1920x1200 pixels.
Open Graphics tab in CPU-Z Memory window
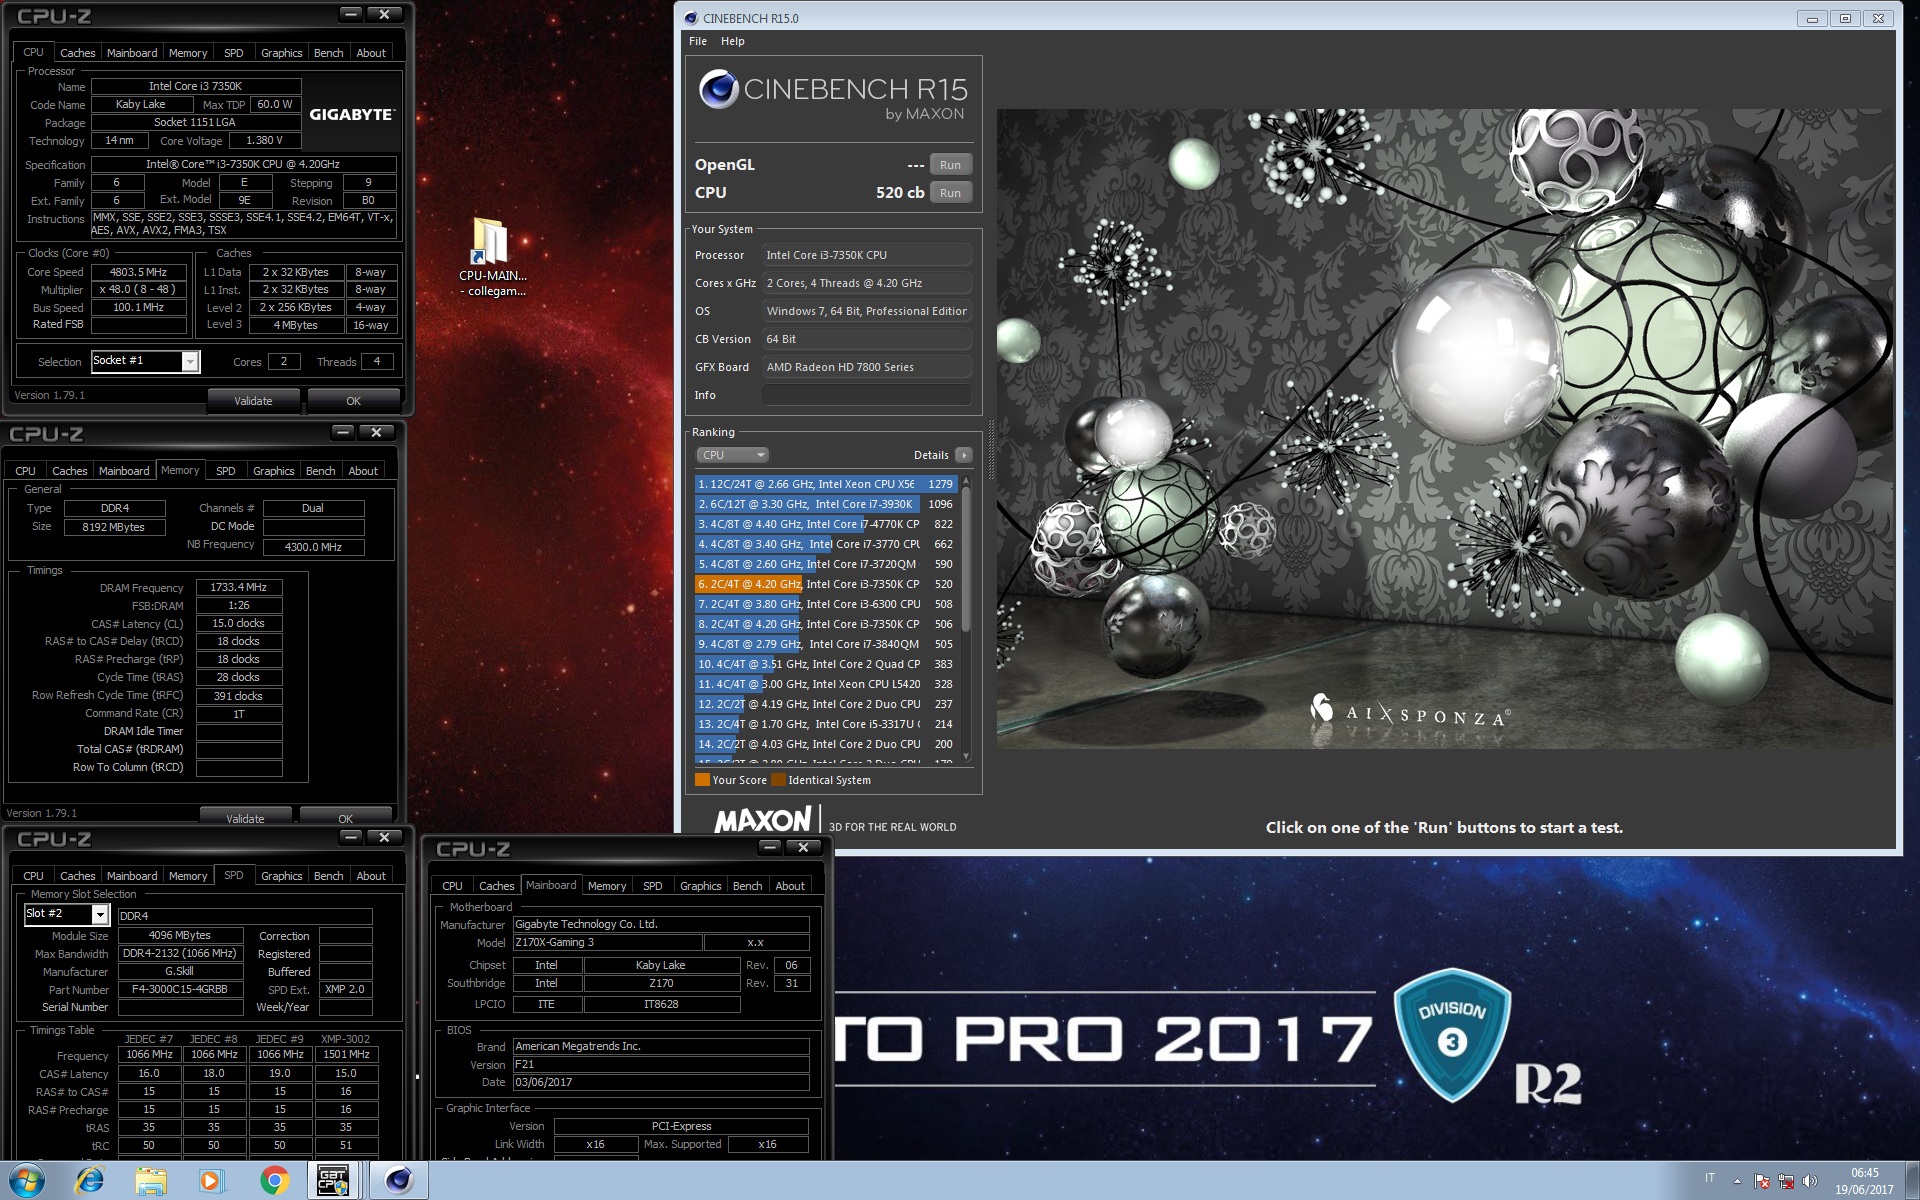tap(274, 471)
